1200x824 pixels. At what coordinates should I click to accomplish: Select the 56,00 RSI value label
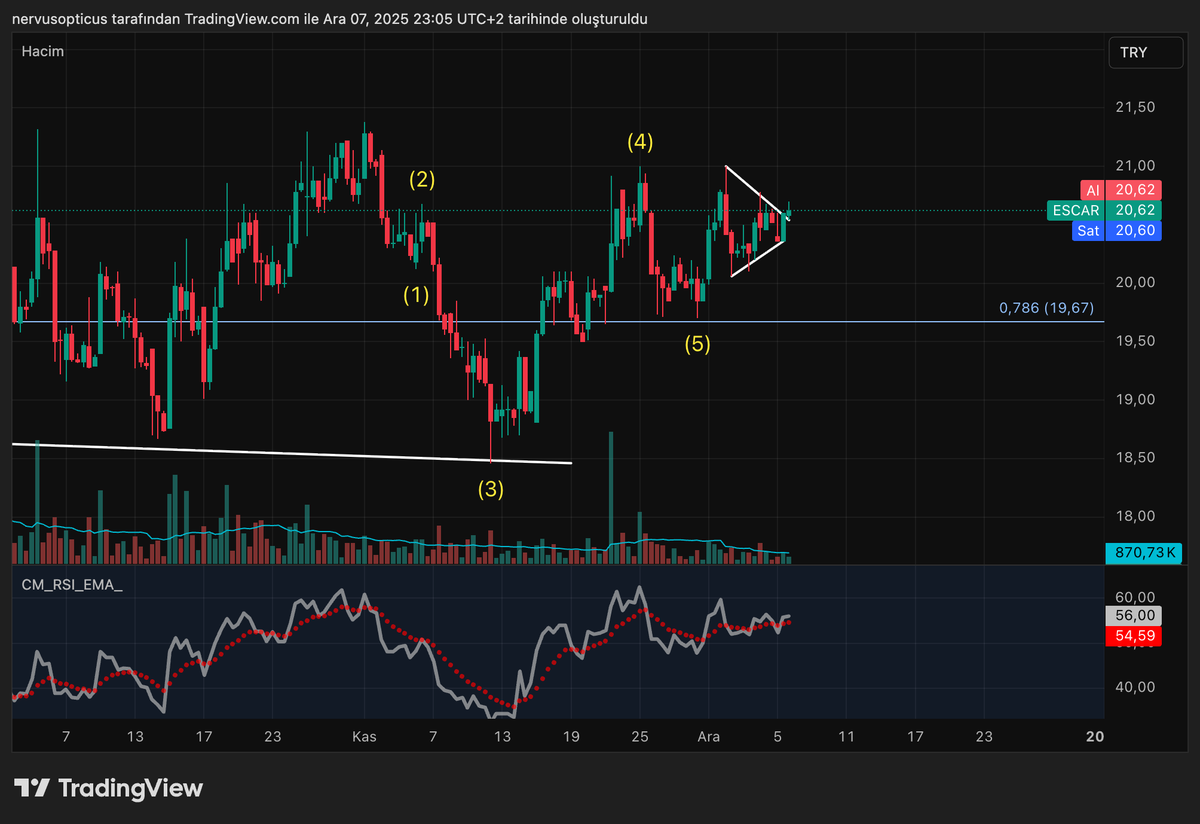click(1132, 616)
